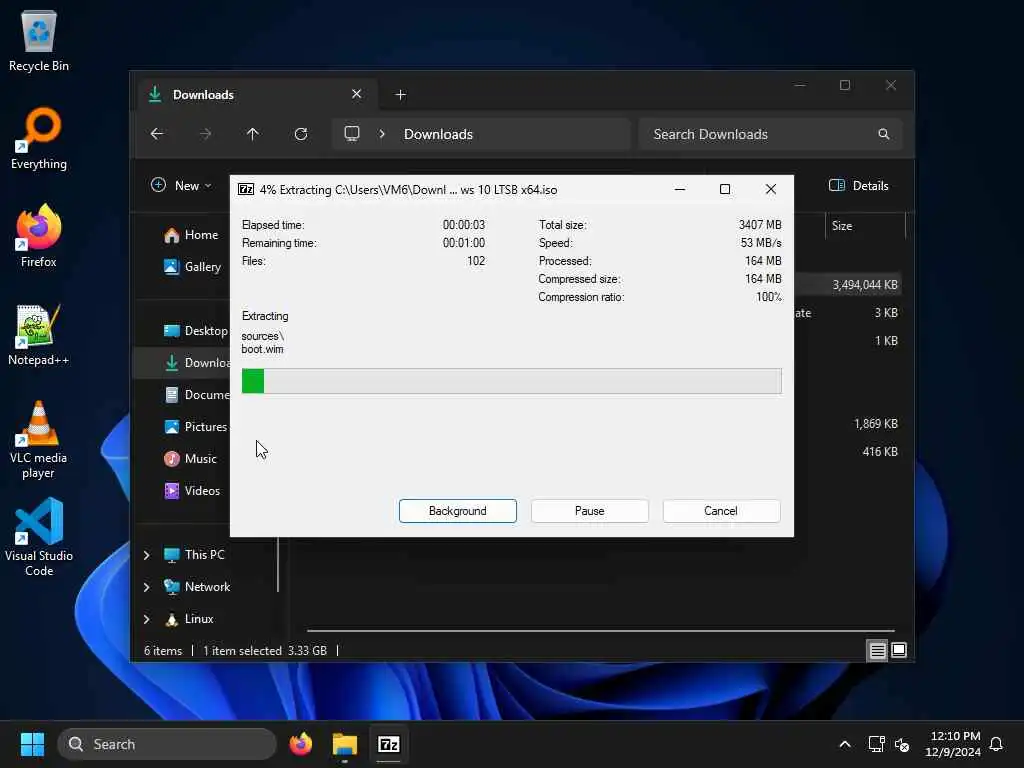Open the New dropdown in Explorer
Viewport: 1024px width, 768px height.
182,185
